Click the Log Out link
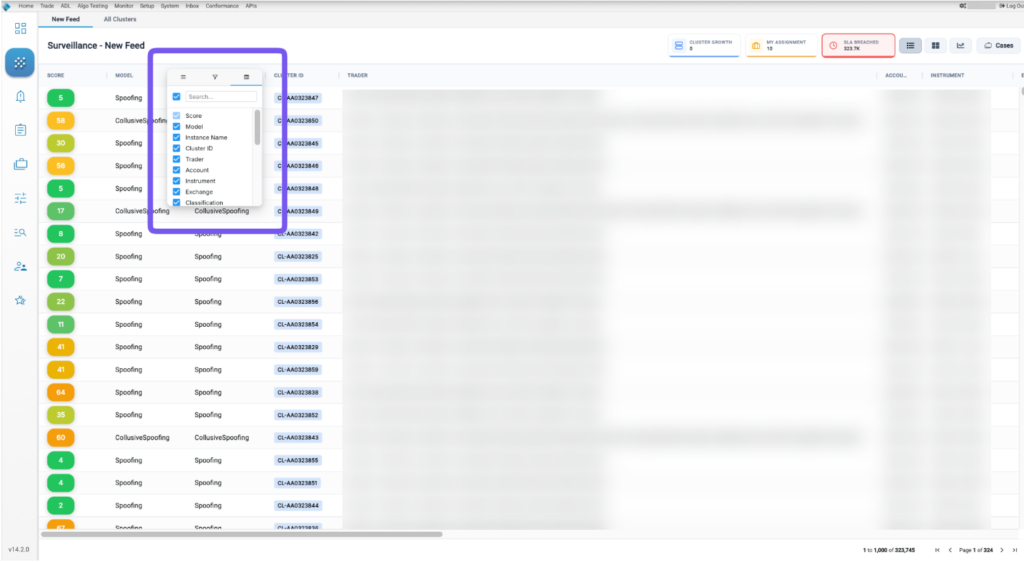Screen dimensions: 1024x562 click(x=1012, y=6)
